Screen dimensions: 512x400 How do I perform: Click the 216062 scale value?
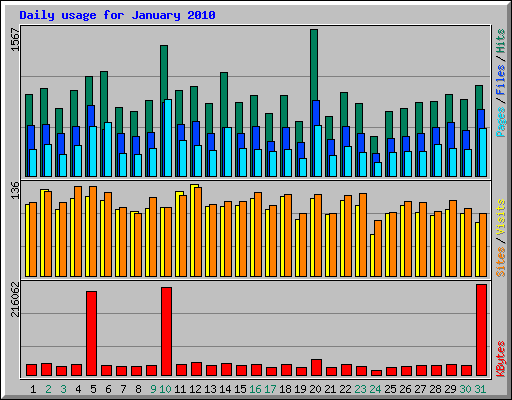(x=15, y=299)
